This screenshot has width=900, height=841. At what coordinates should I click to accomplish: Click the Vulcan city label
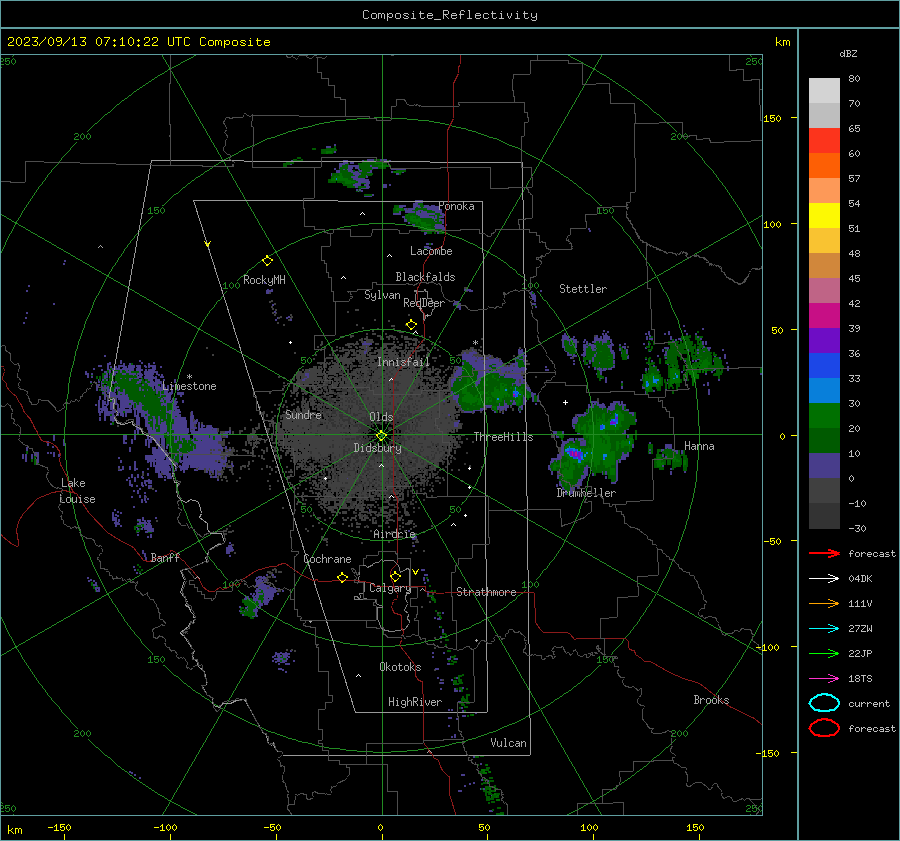[508, 743]
